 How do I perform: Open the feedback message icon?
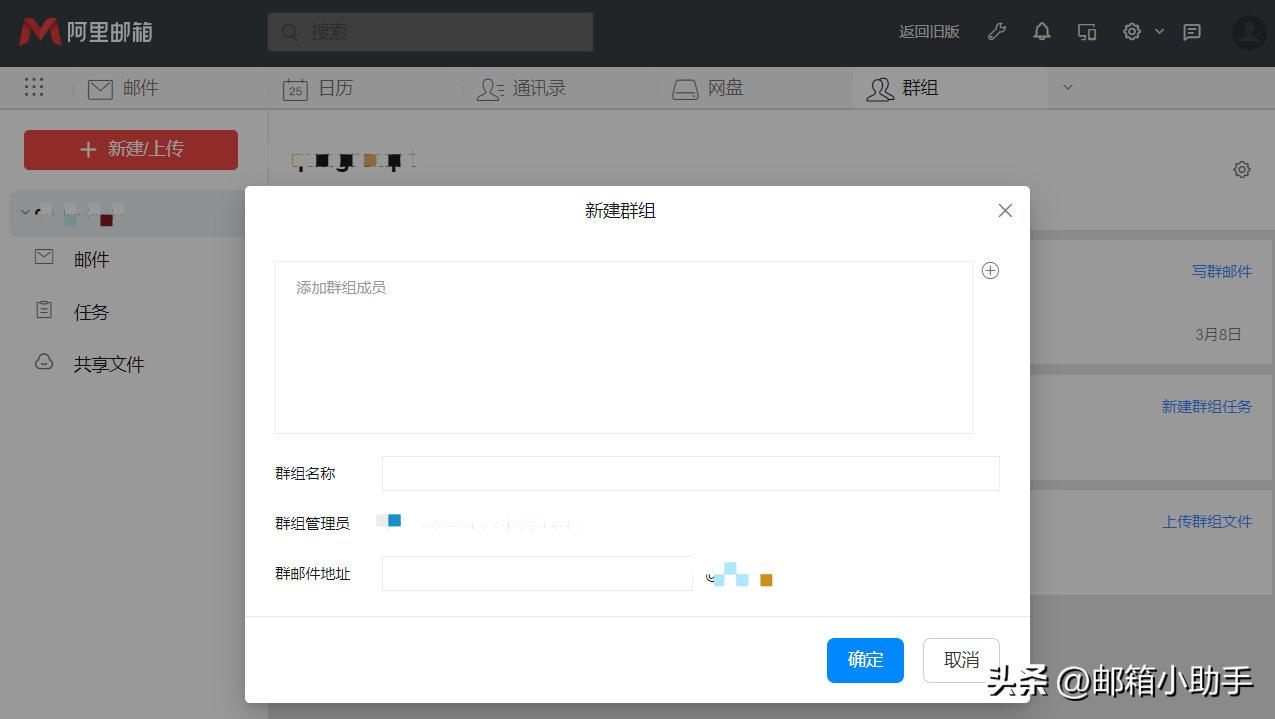tap(1192, 32)
